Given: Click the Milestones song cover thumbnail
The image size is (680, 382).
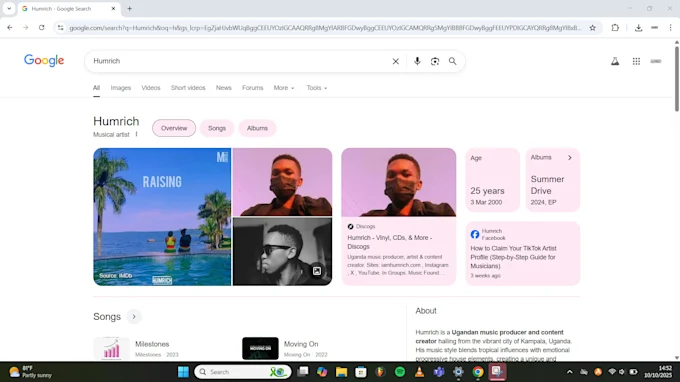Looking at the screenshot, I should [111, 349].
